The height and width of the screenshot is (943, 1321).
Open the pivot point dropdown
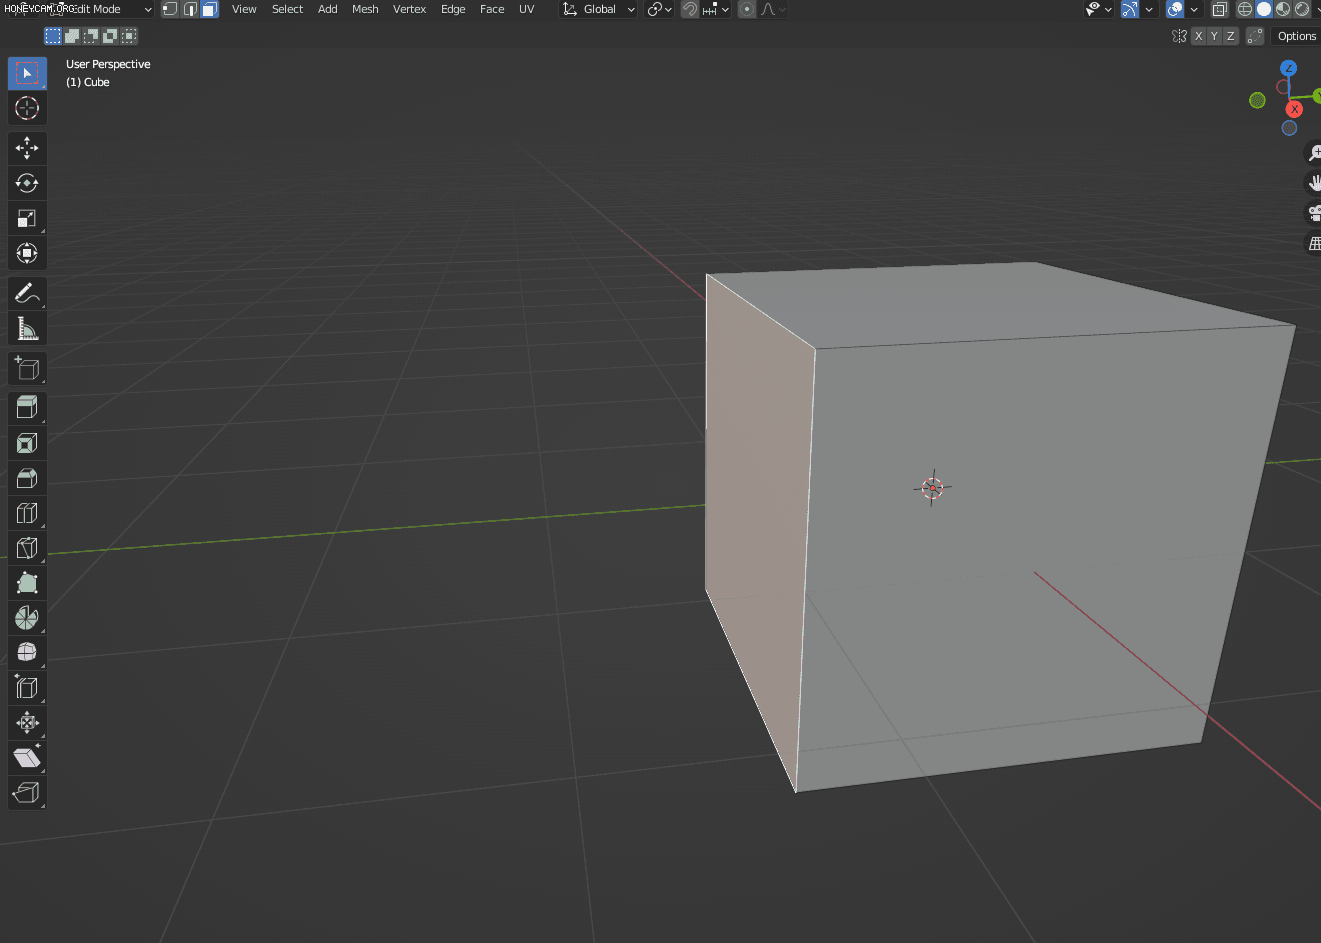[x=659, y=9]
